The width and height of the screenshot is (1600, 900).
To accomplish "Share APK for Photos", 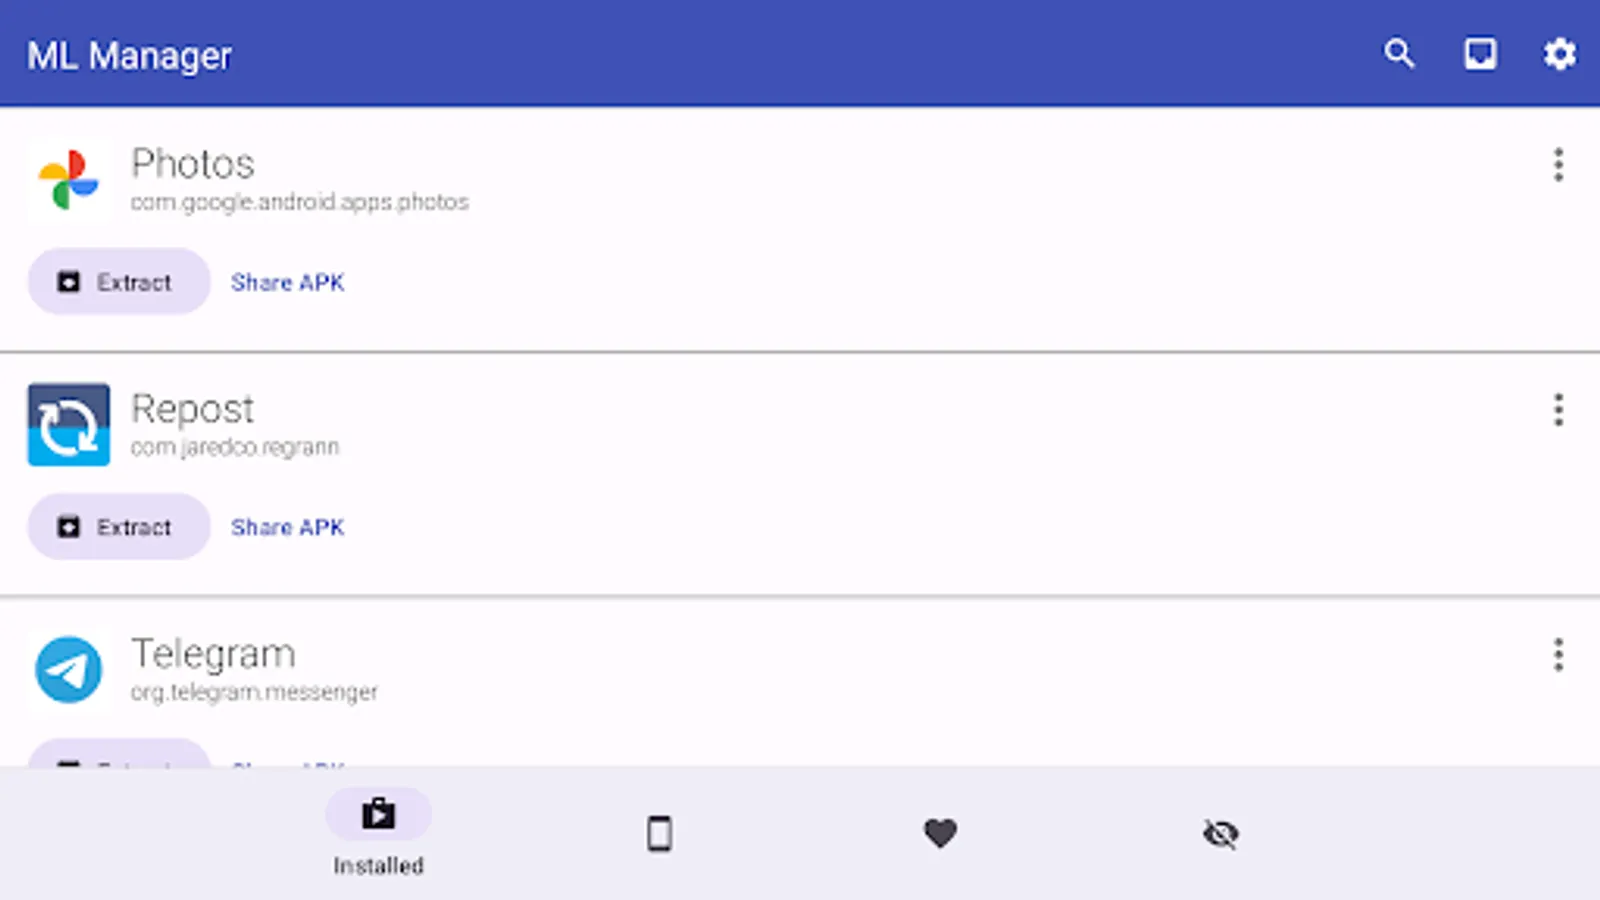I will point(288,283).
